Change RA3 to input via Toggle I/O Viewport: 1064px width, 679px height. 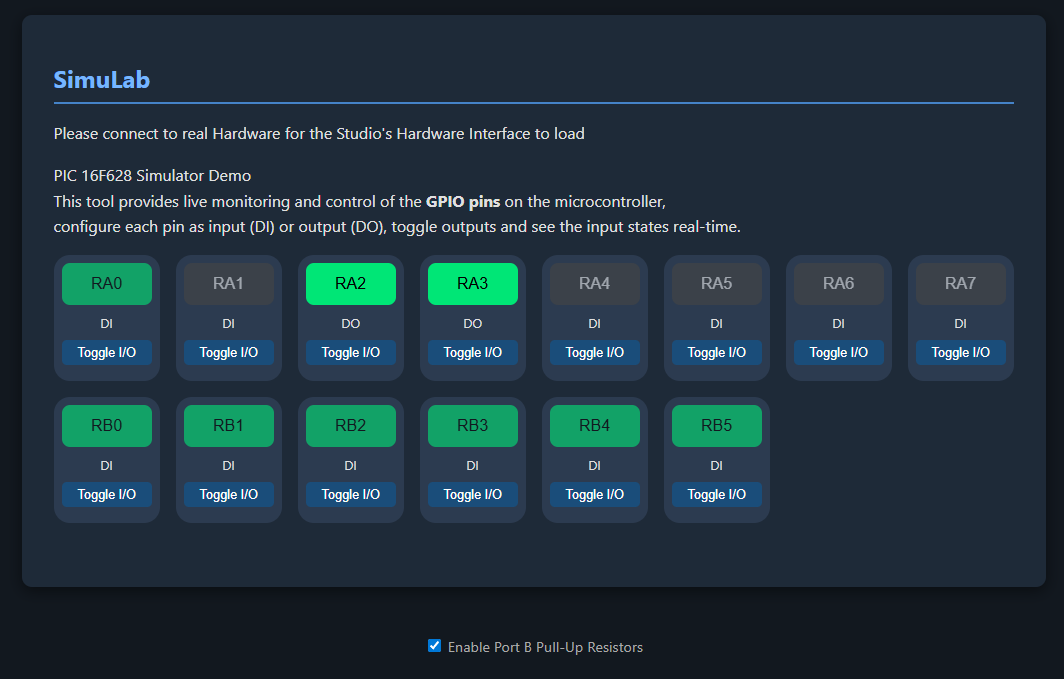coord(473,352)
